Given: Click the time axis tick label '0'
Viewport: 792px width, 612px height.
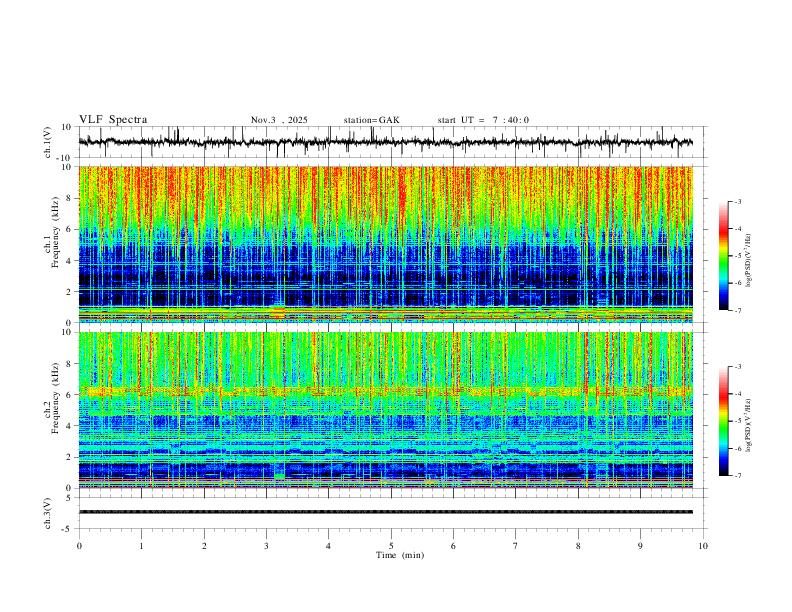Looking at the screenshot, I should pos(79,546).
